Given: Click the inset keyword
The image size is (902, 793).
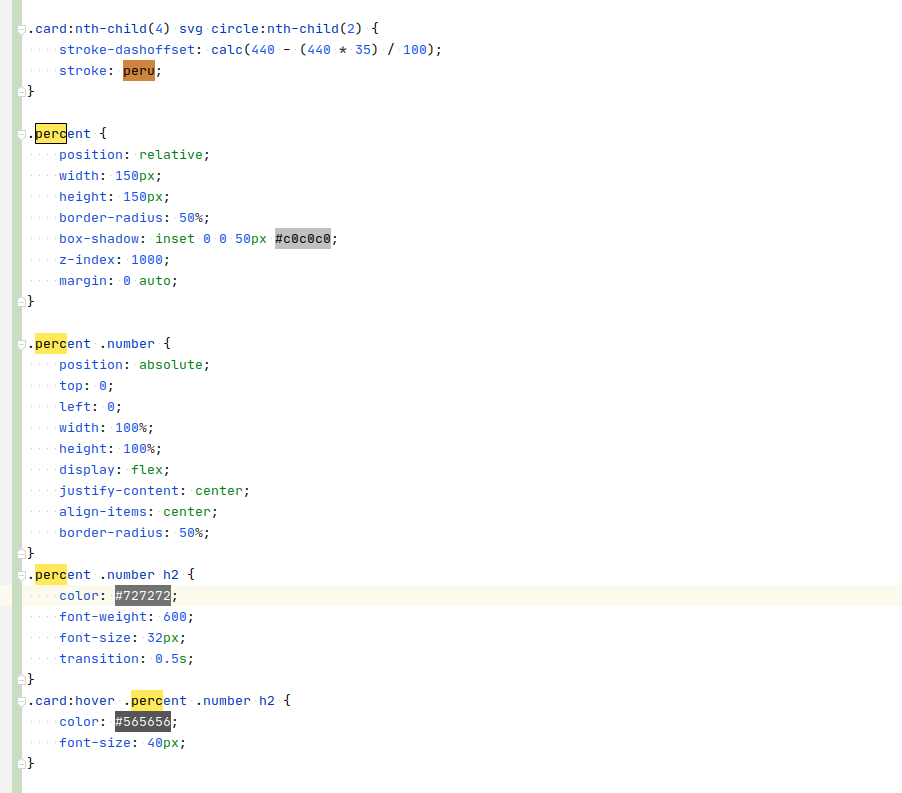Looking at the screenshot, I should 175,239.
